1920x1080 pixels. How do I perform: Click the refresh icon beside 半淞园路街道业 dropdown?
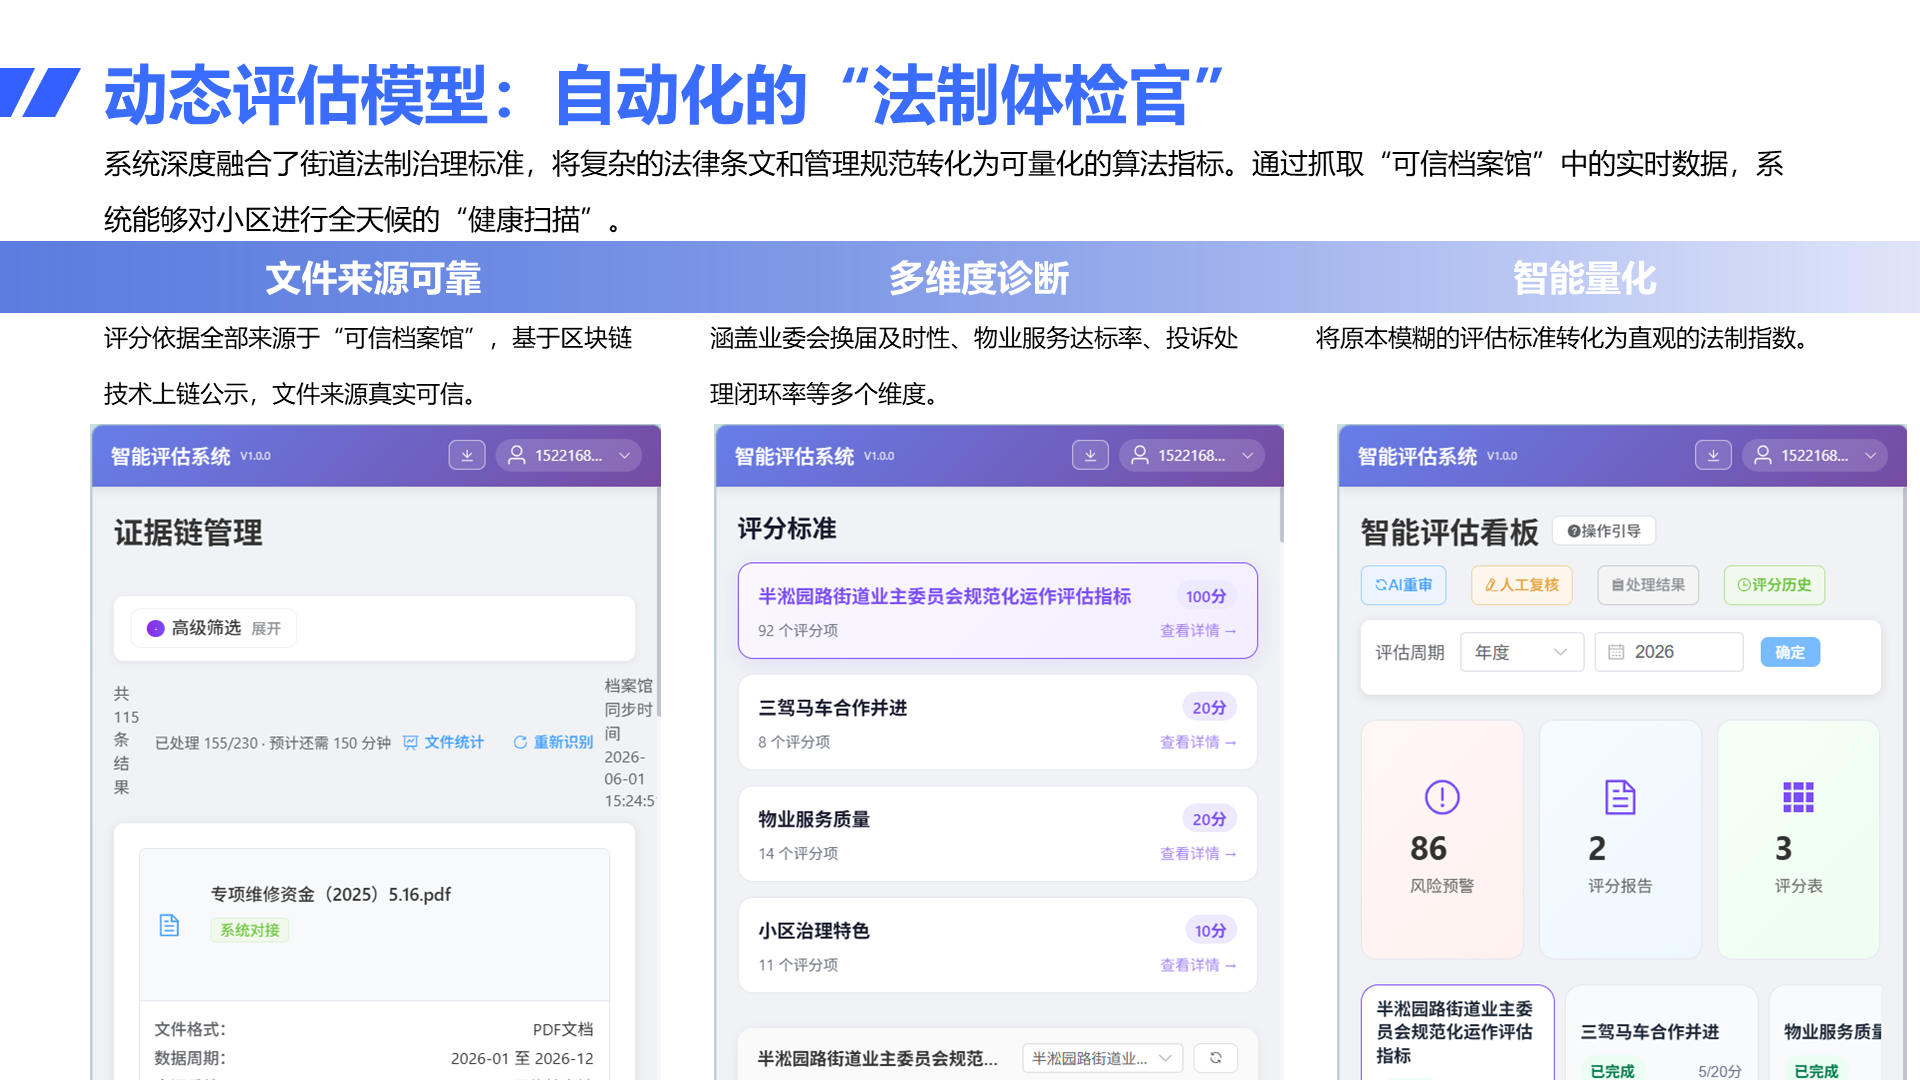pyautogui.click(x=1216, y=1058)
